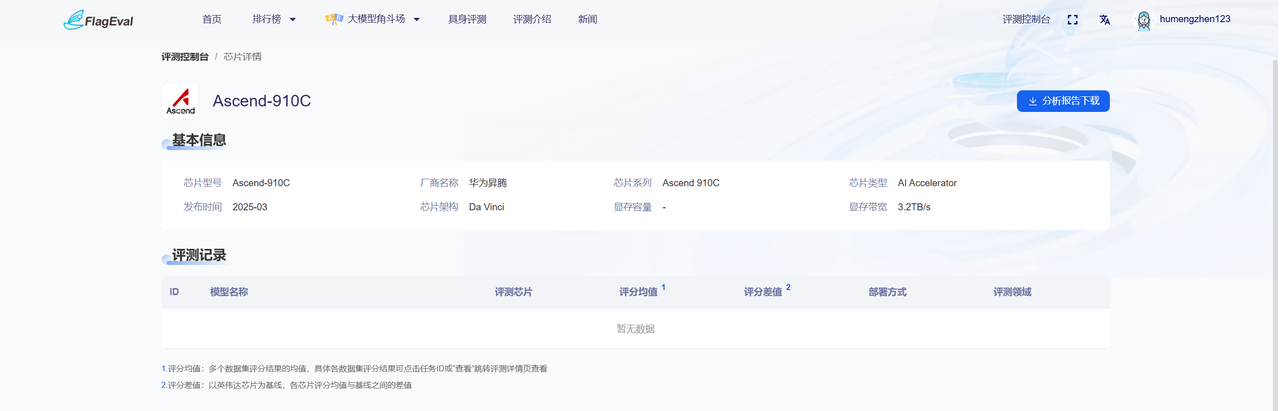Click footnote 1 about 评分均值
1280x411 pixels.
pos(354,369)
